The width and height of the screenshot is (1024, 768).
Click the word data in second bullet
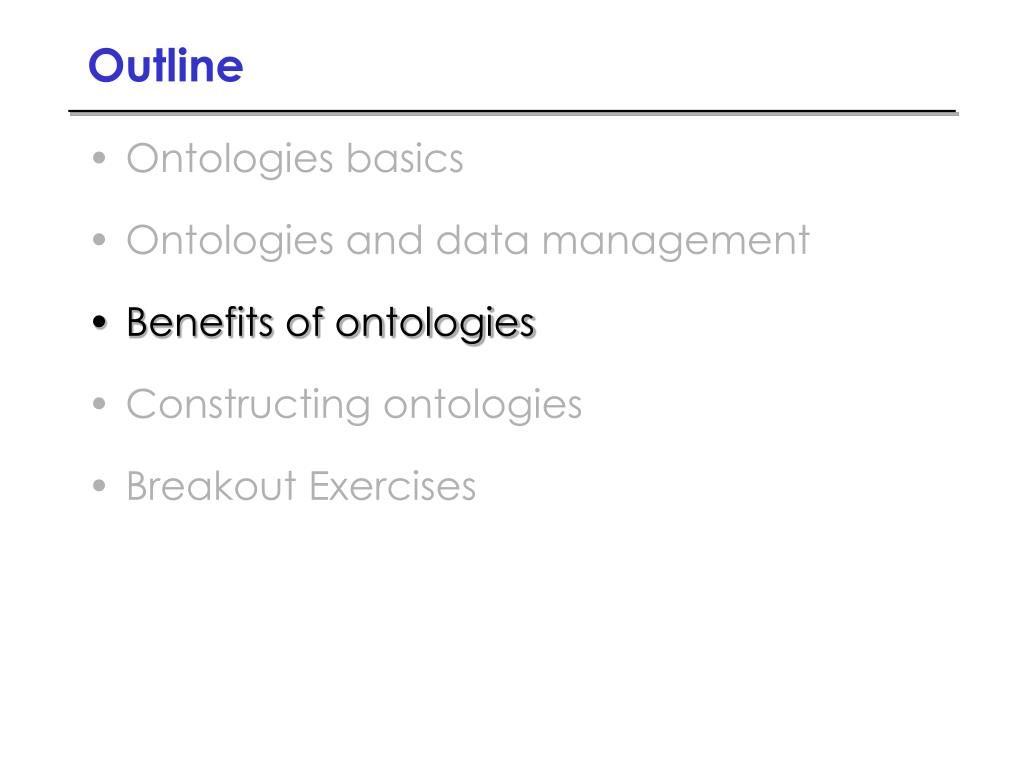click(483, 240)
